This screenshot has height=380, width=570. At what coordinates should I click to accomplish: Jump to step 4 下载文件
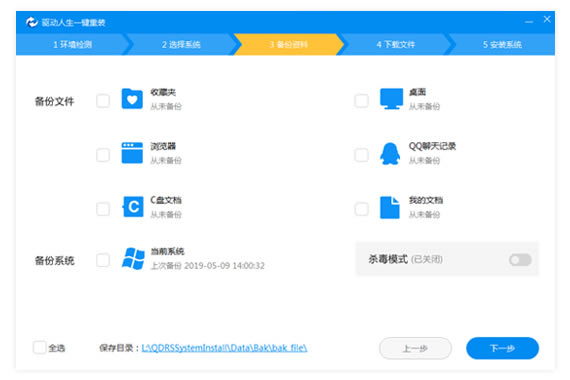click(396, 44)
